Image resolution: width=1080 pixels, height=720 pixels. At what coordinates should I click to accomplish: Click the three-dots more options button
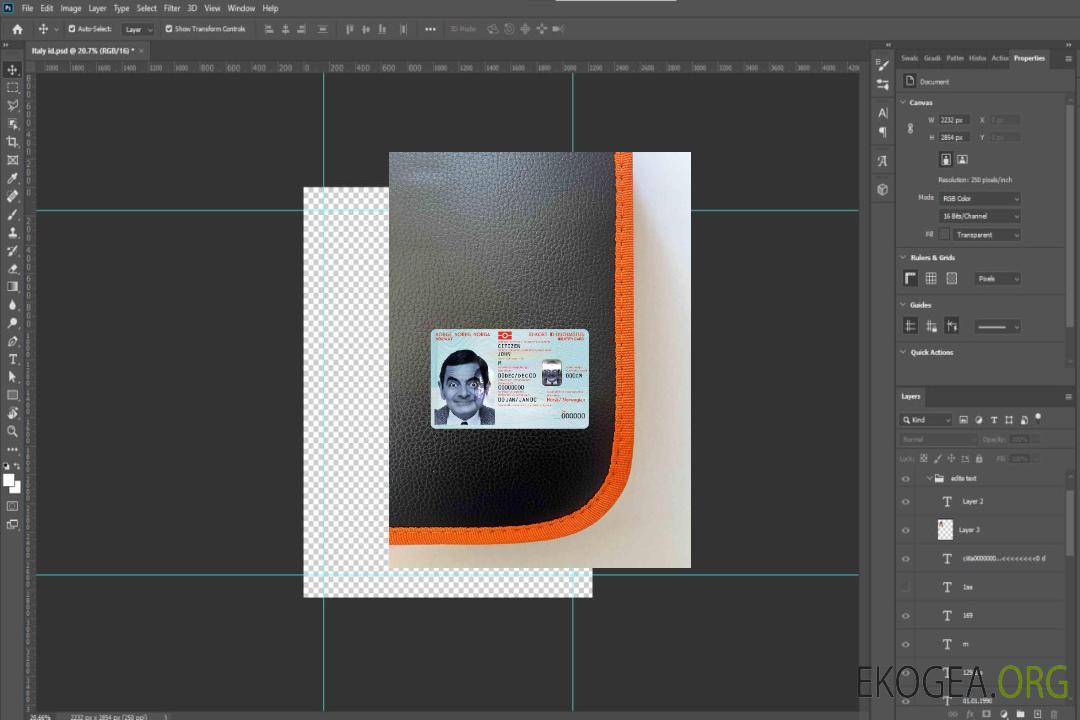tap(430, 29)
